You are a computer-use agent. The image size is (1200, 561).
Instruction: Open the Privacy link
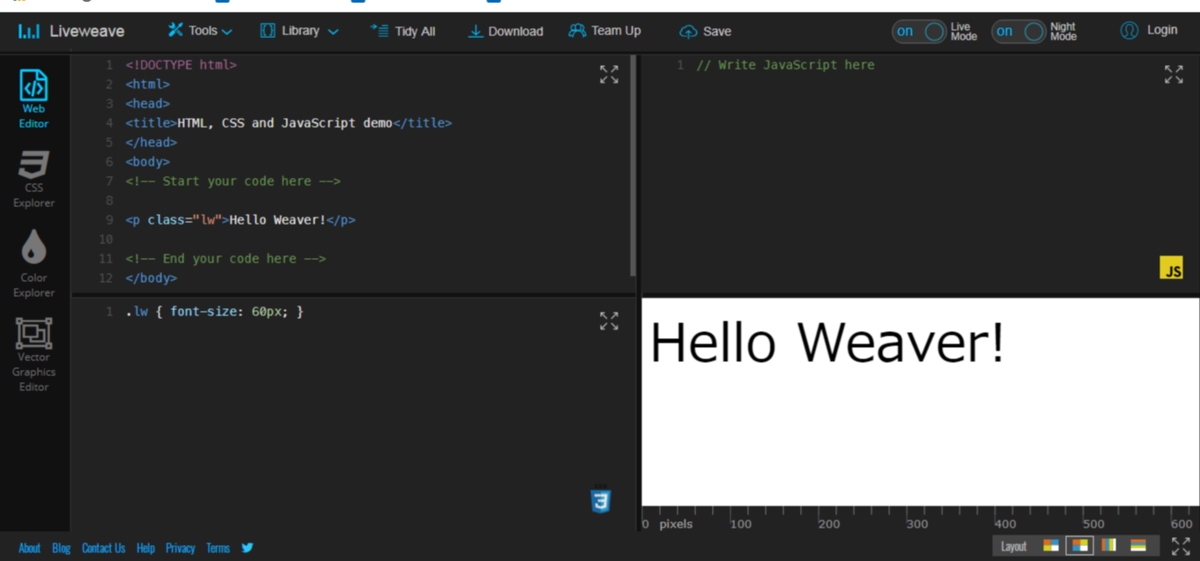pyautogui.click(x=180, y=548)
